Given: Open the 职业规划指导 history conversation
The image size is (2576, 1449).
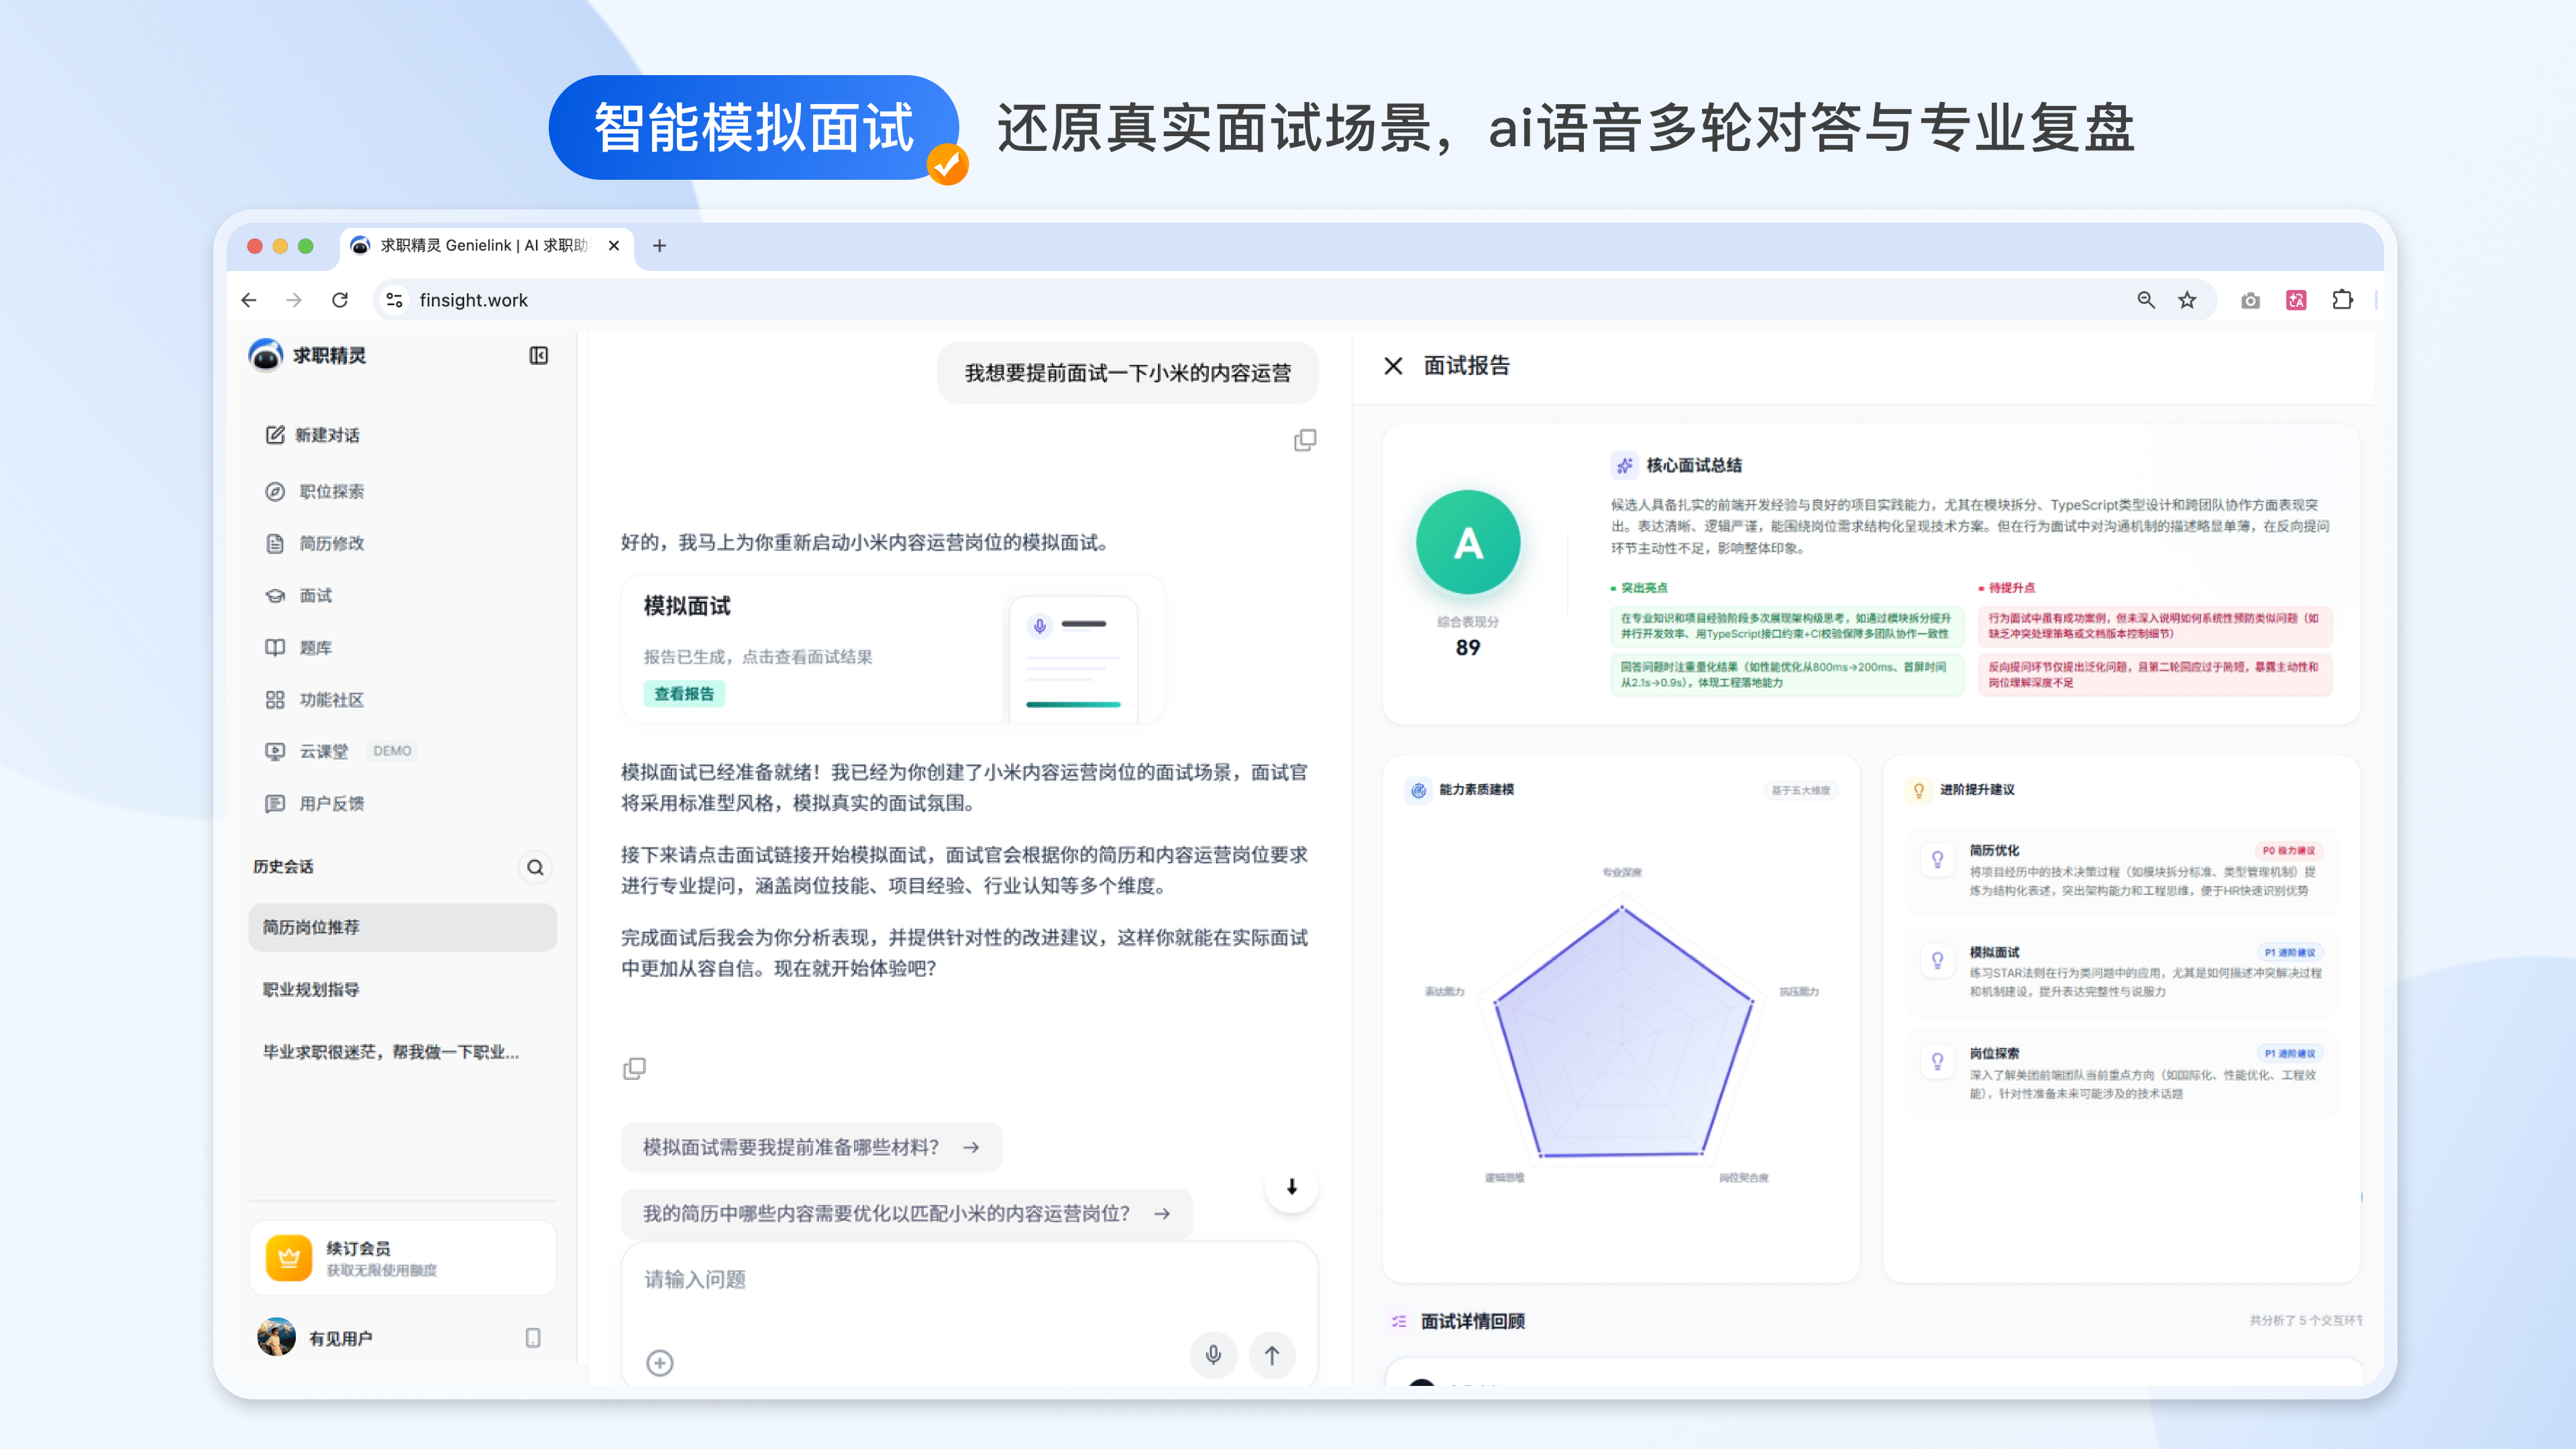Looking at the screenshot, I should [x=402, y=989].
